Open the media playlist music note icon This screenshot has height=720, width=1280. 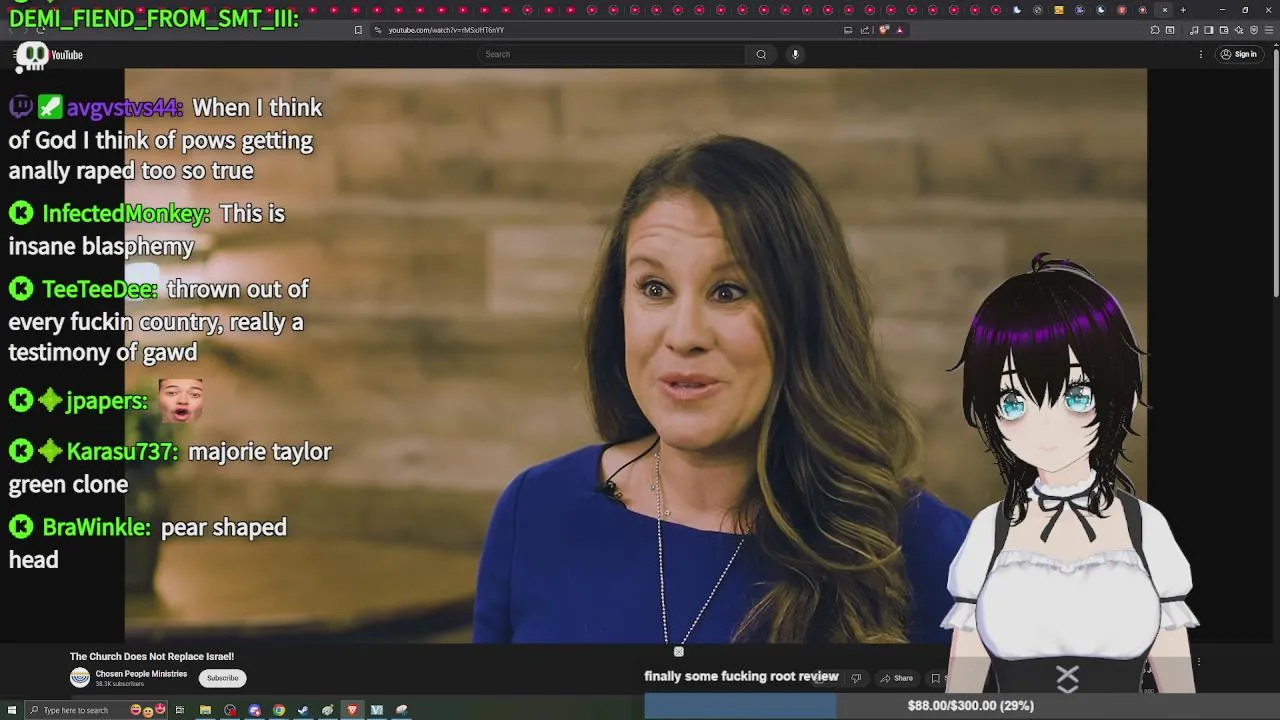click(1195, 30)
